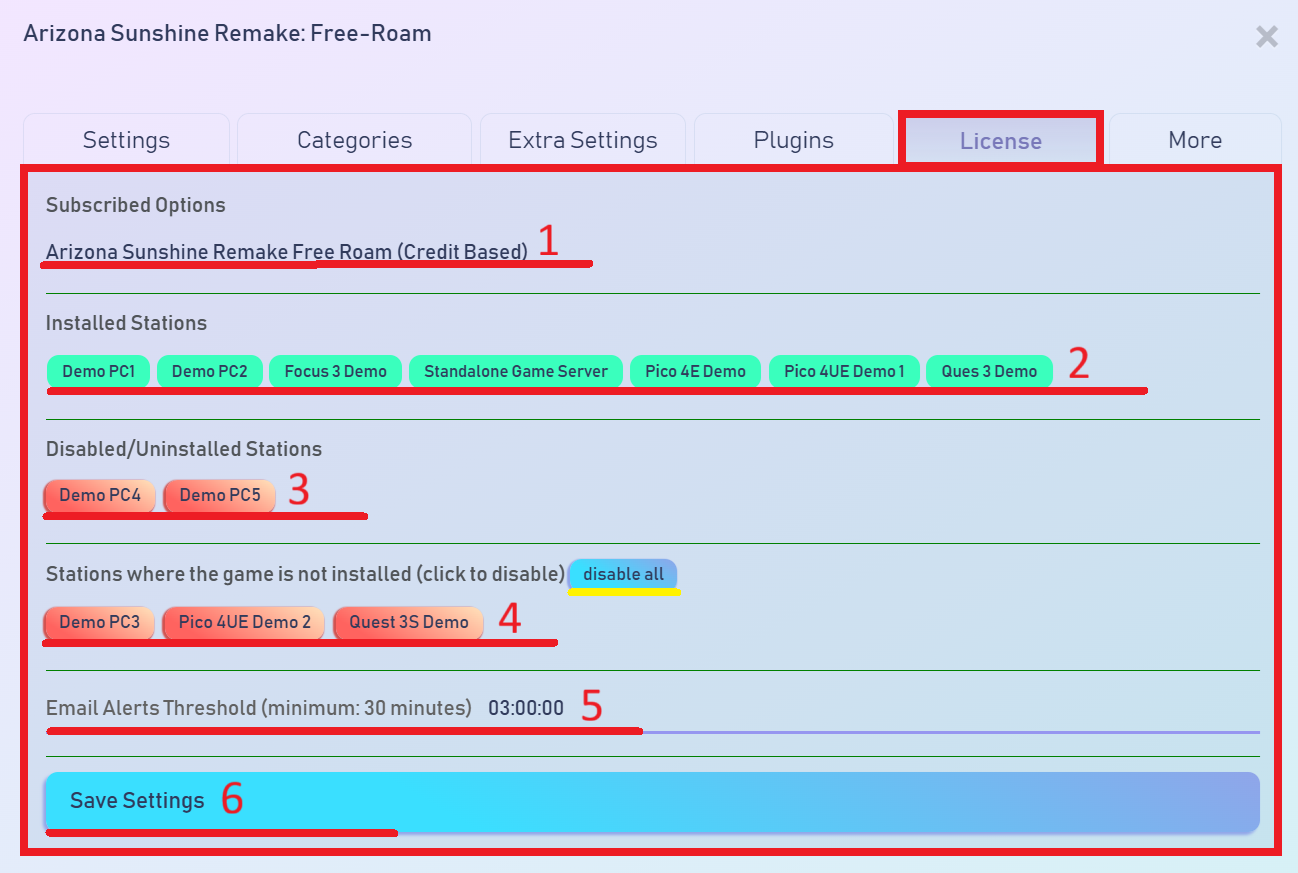Close the Arizona Sunshine Remake dialog

1266,37
